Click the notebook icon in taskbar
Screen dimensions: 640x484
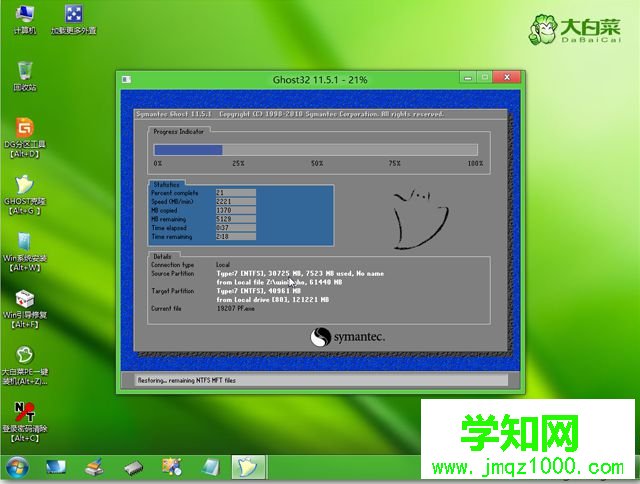211,467
